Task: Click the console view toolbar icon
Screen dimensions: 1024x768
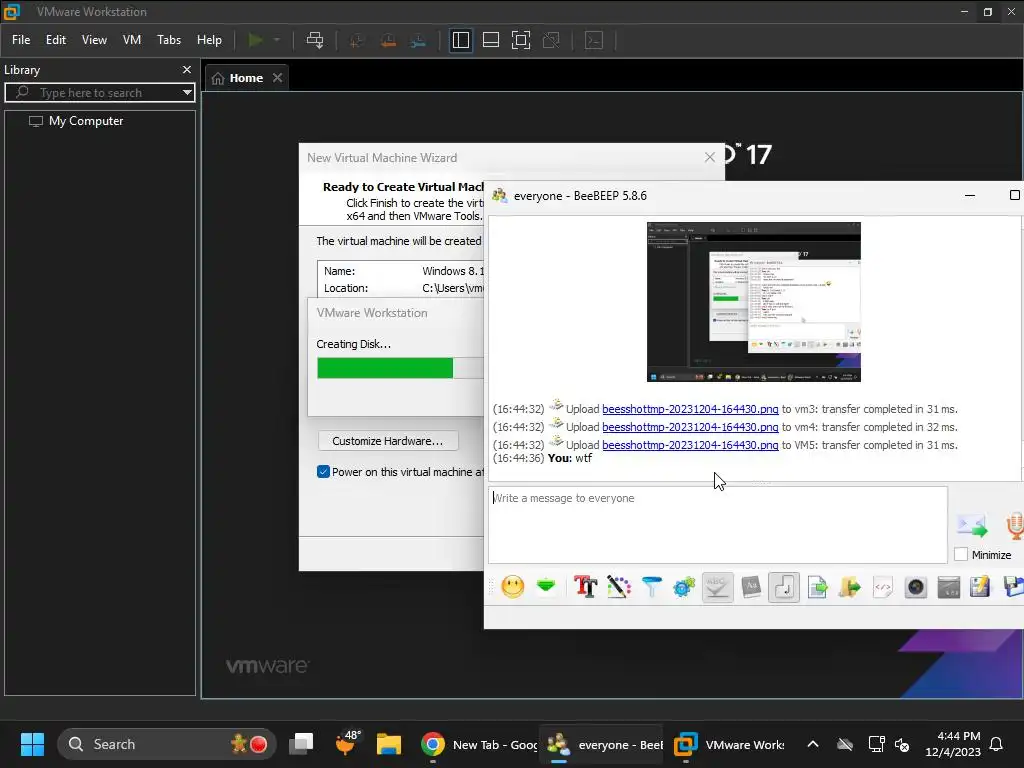Action: (x=594, y=40)
